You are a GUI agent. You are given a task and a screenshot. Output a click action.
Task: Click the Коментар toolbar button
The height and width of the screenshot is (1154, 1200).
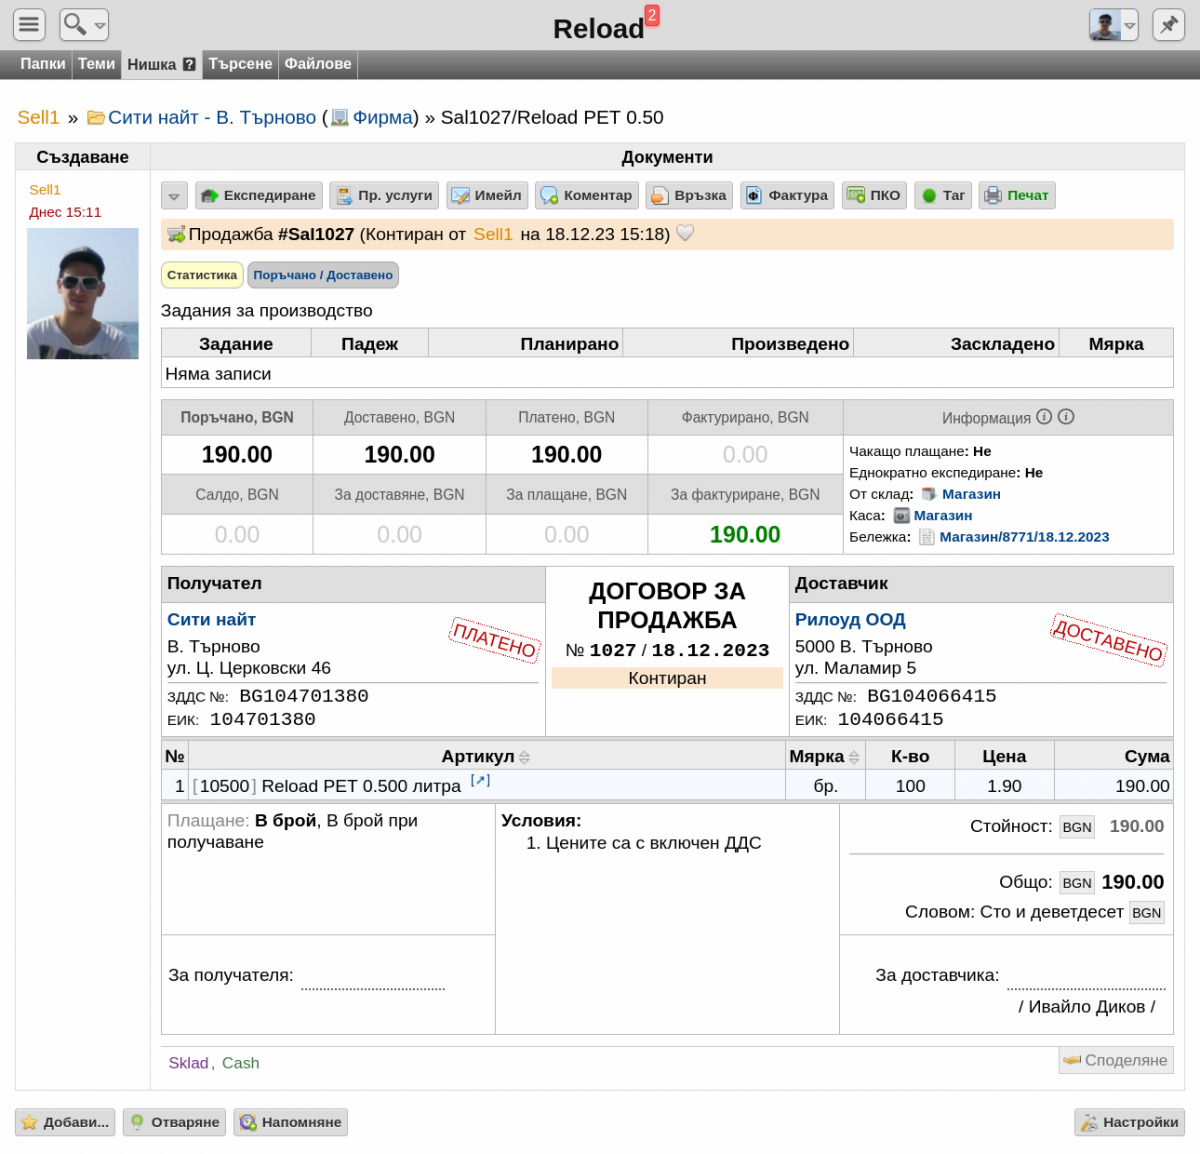587,195
